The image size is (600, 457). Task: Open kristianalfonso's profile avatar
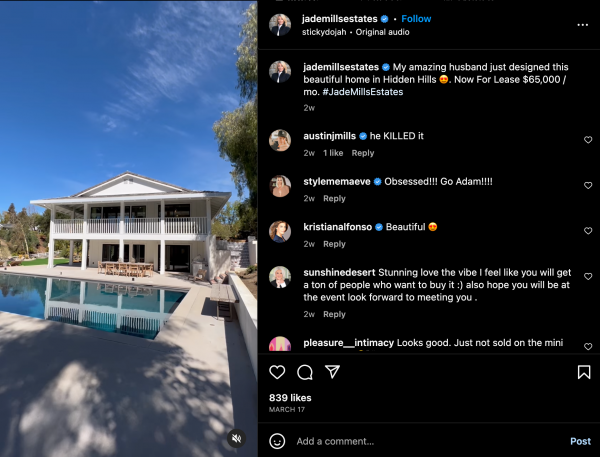tap(280, 232)
